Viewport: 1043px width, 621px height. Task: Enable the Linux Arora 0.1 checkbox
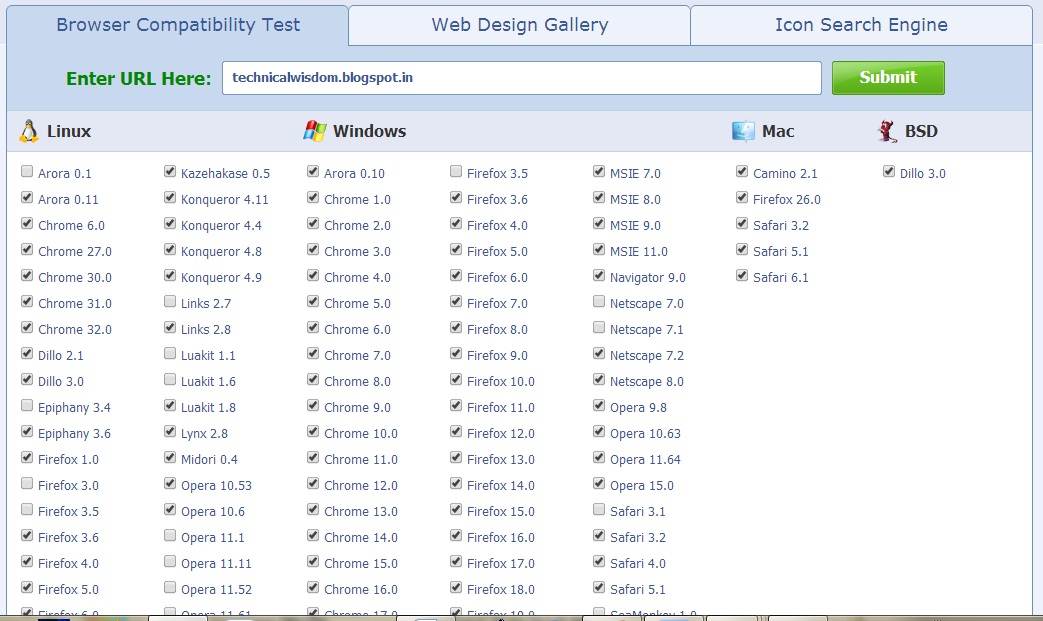(27, 172)
